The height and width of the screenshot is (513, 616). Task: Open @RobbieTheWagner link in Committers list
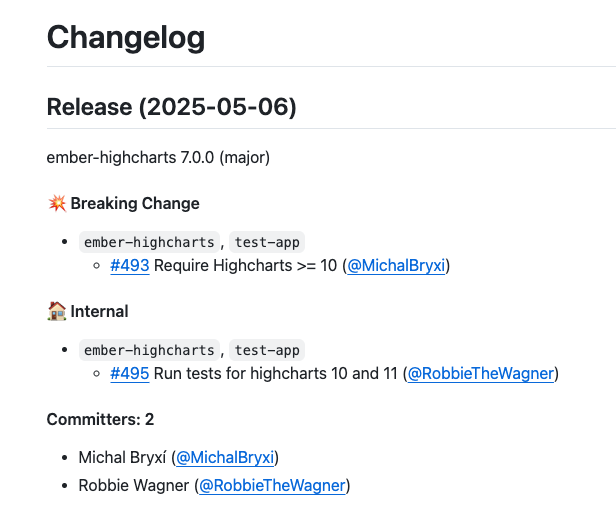point(272,486)
